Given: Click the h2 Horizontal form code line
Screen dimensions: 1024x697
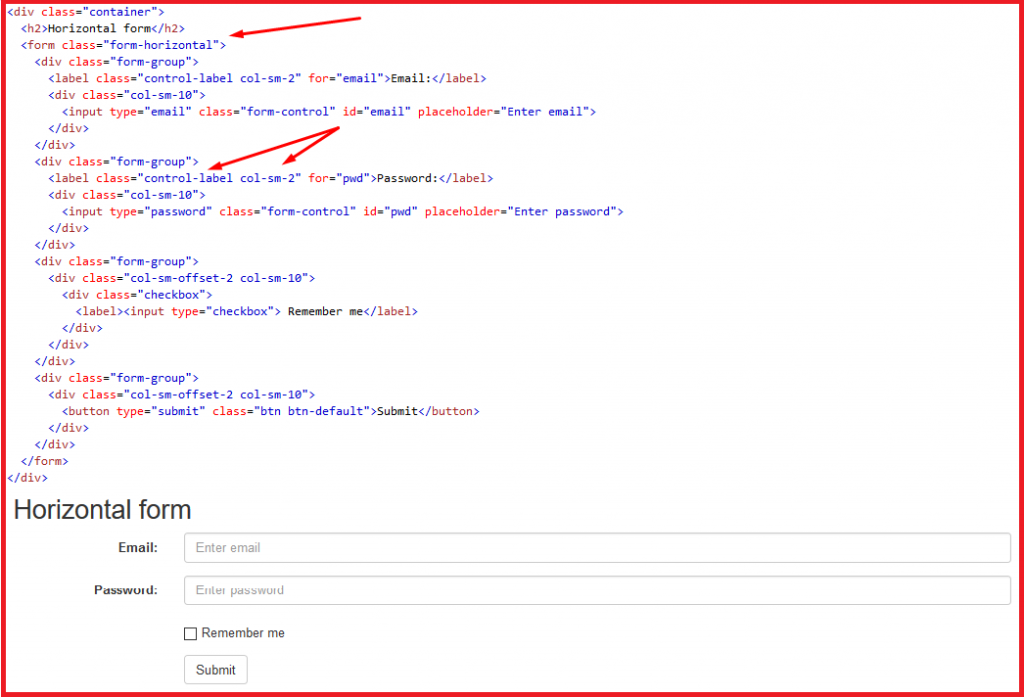Looking at the screenshot, I should click(103, 28).
